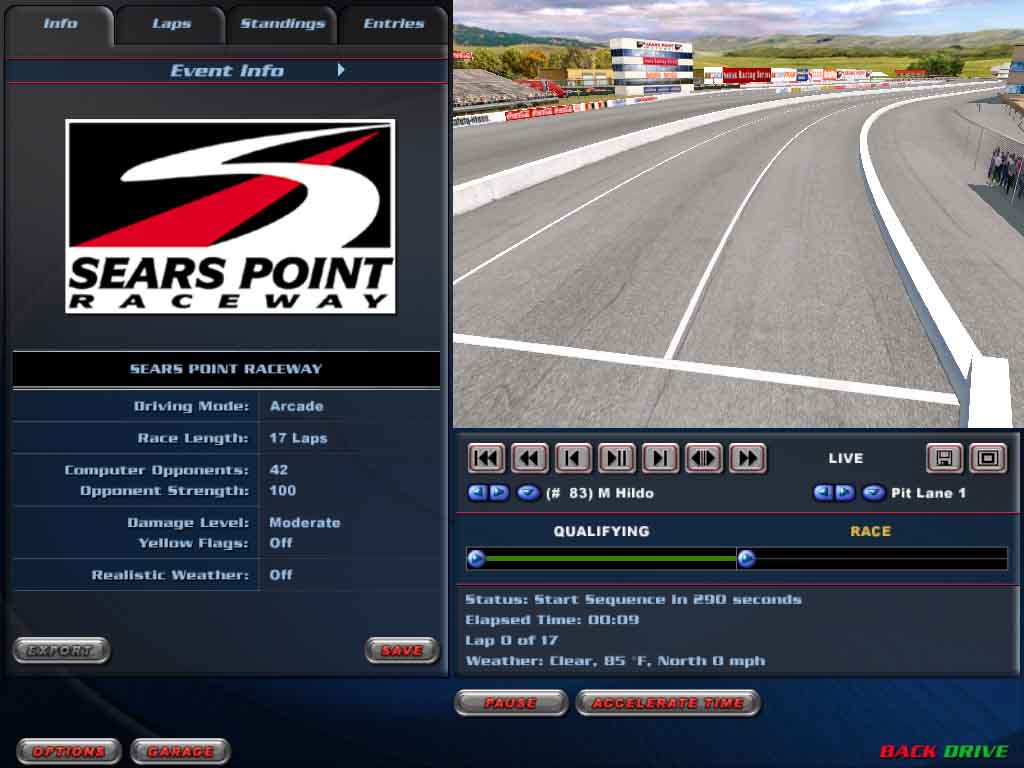Screen dimensions: 1024x768
Task: Switch the replay view to full screen
Action: (988, 458)
